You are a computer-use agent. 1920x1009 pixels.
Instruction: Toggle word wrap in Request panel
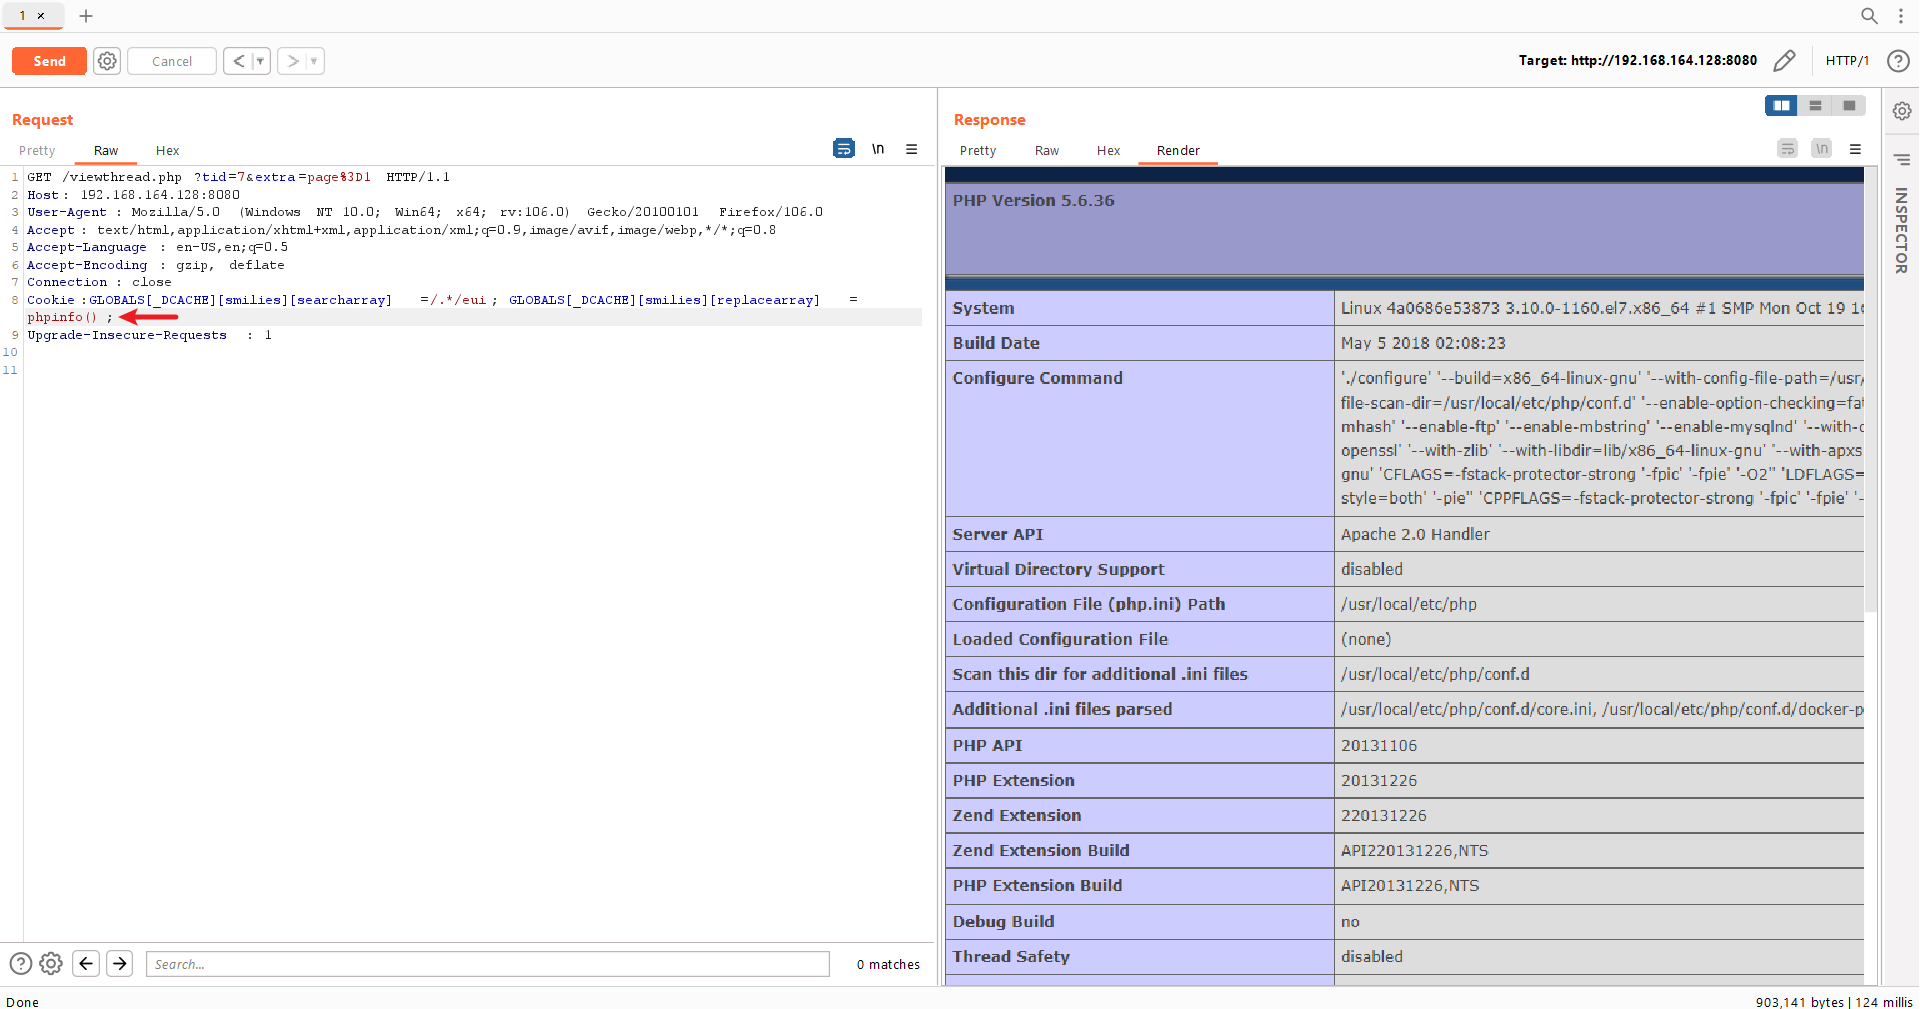tap(843, 149)
